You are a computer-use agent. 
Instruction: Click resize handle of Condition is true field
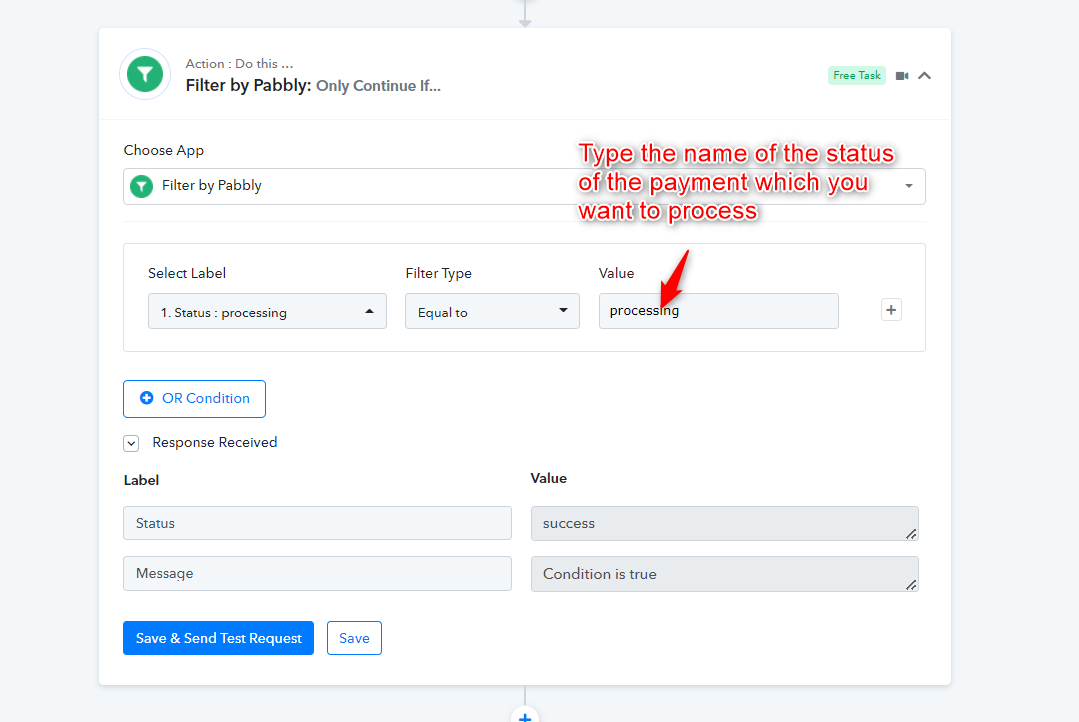tap(911, 585)
